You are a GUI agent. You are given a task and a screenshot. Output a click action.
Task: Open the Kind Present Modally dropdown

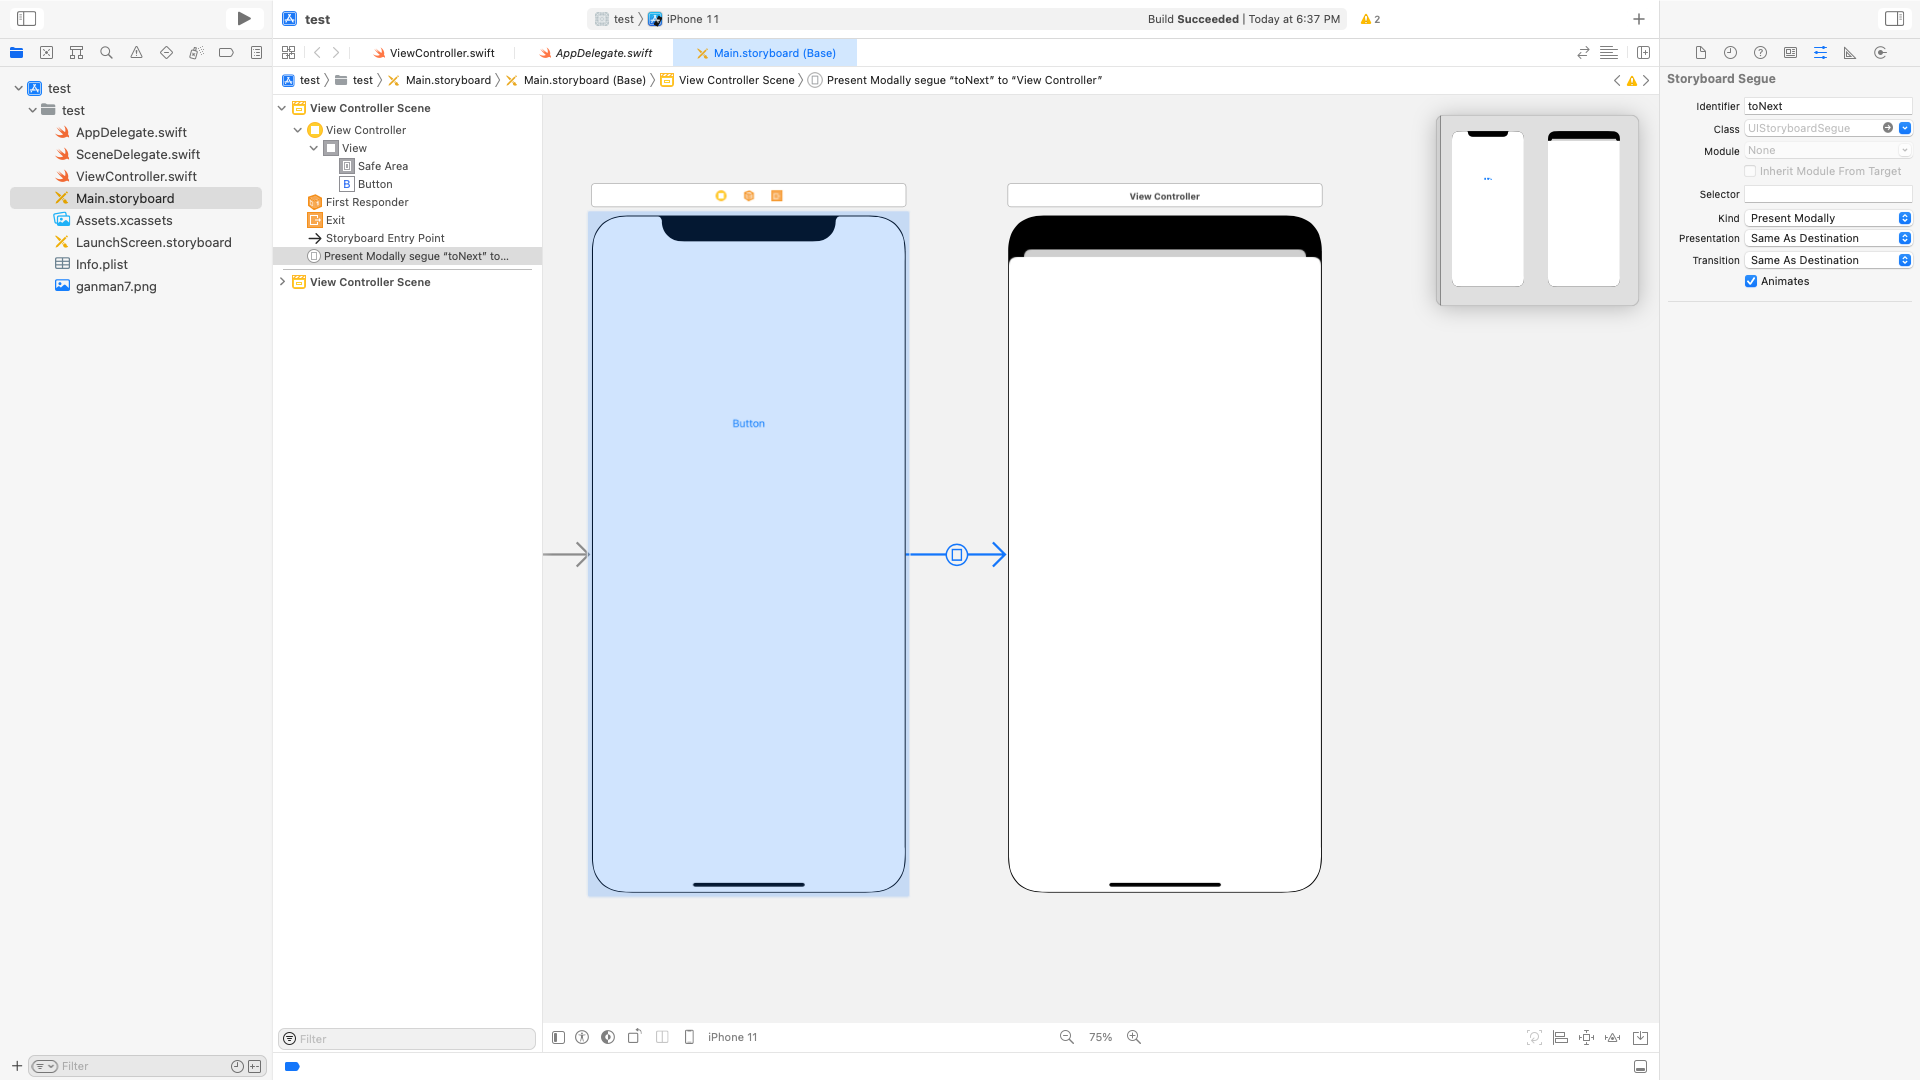pos(1828,218)
